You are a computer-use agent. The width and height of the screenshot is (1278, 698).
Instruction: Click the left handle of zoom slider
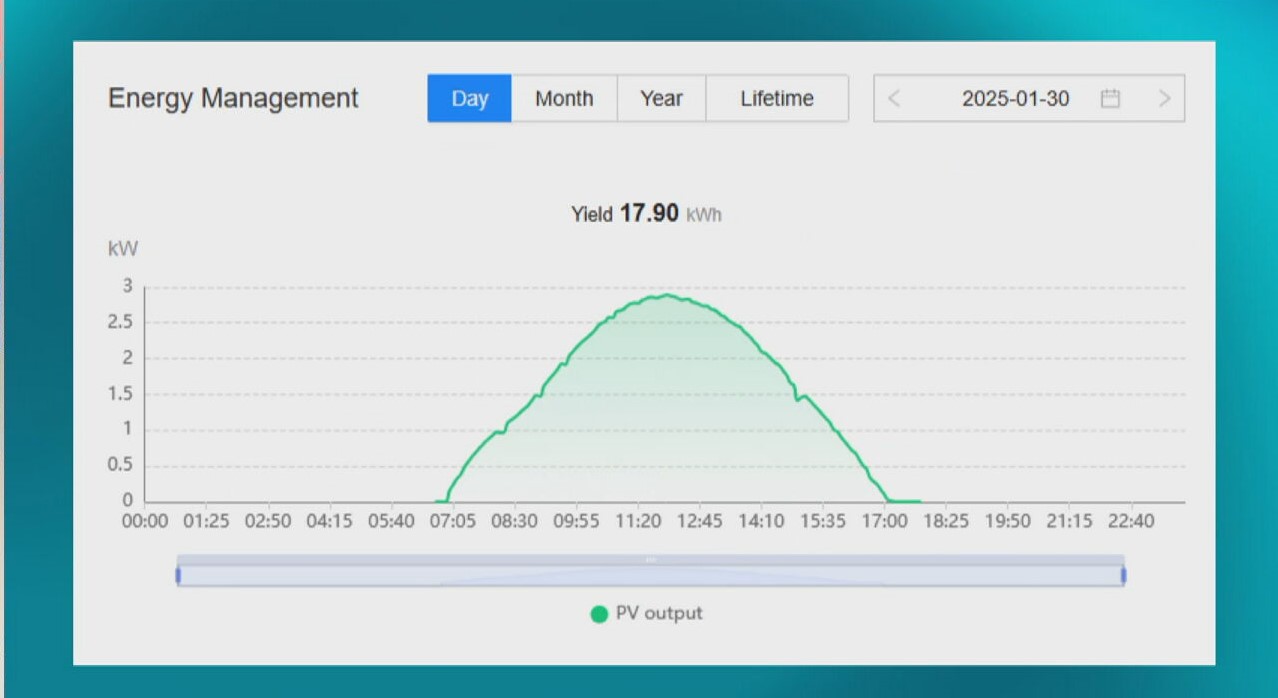[x=178, y=575]
